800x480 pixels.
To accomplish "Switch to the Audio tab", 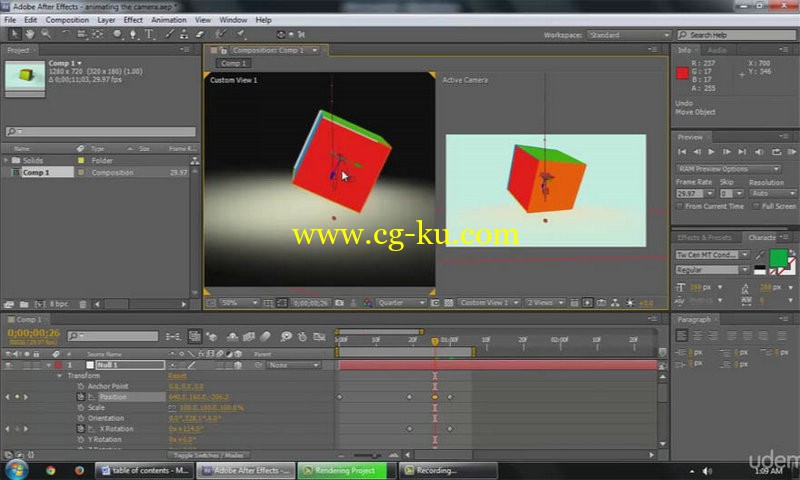I will [x=717, y=50].
